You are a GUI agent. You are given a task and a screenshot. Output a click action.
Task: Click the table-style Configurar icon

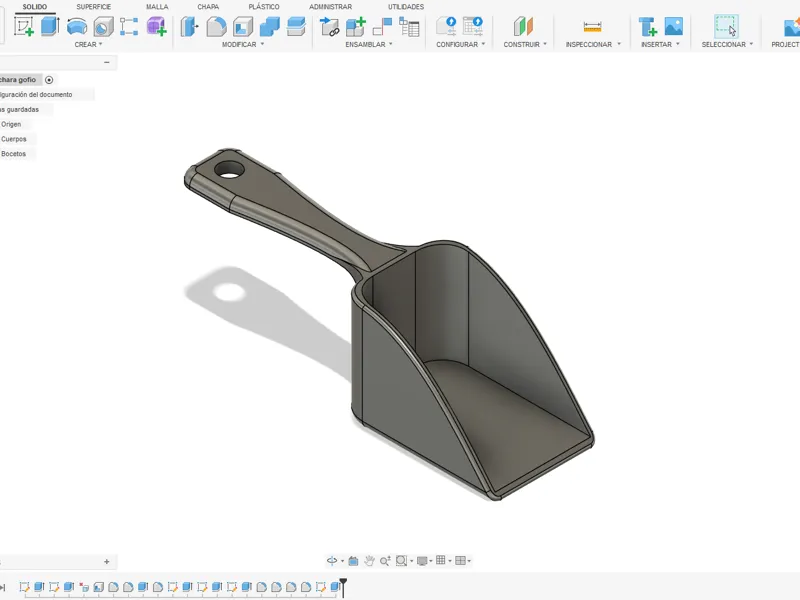pyautogui.click(x=473, y=27)
